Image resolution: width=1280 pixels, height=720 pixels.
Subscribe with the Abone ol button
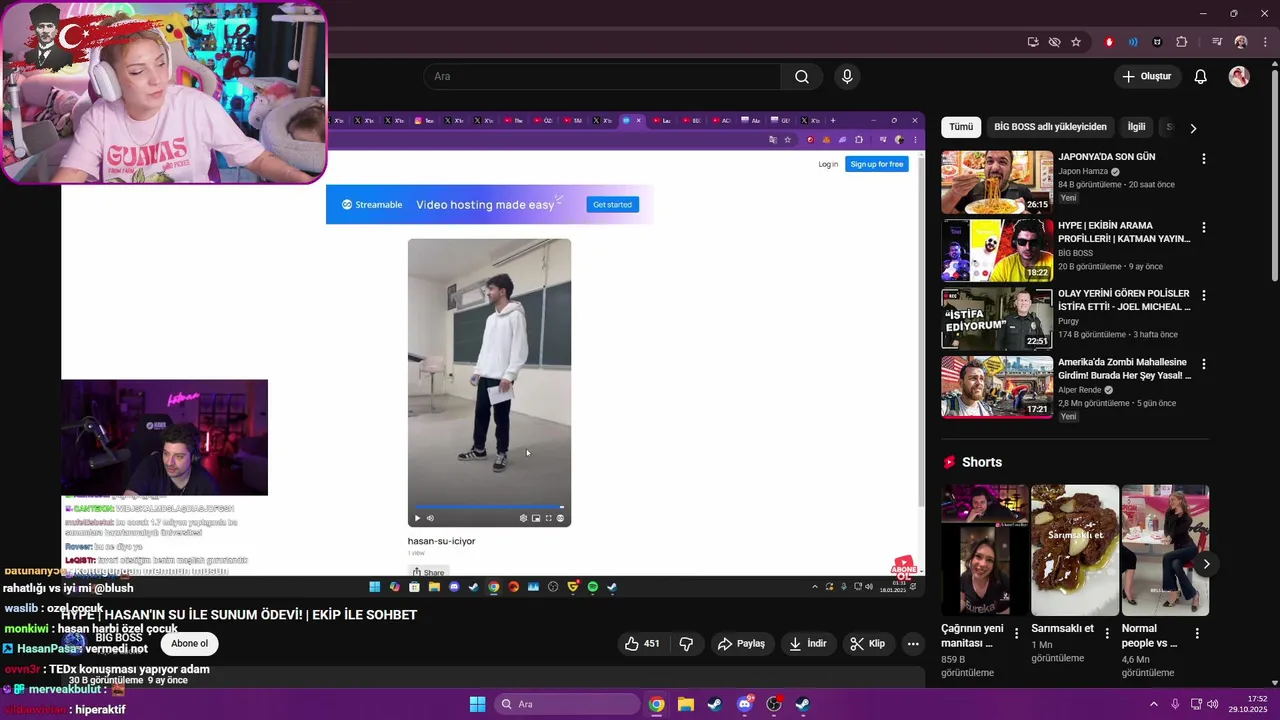tap(189, 644)
